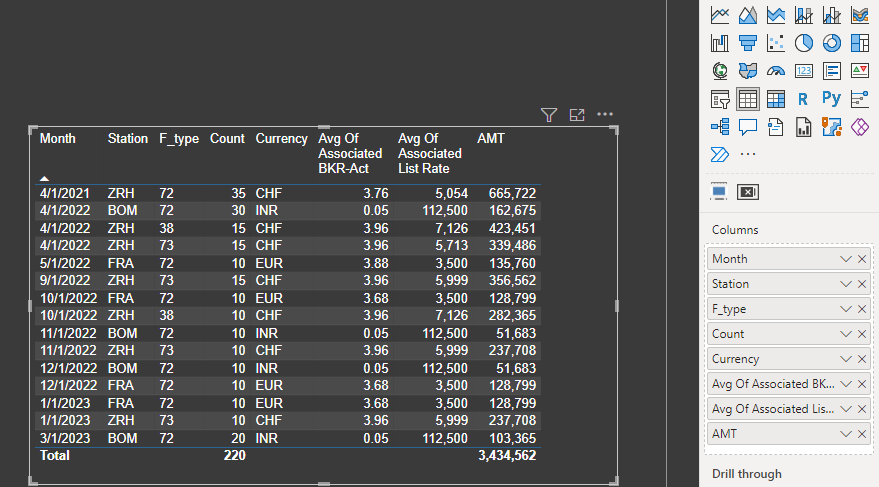The height and width of the screenshot is (487, 879).
Task: Open Focus mode for the table visual
Action: [x=576, y=115]
